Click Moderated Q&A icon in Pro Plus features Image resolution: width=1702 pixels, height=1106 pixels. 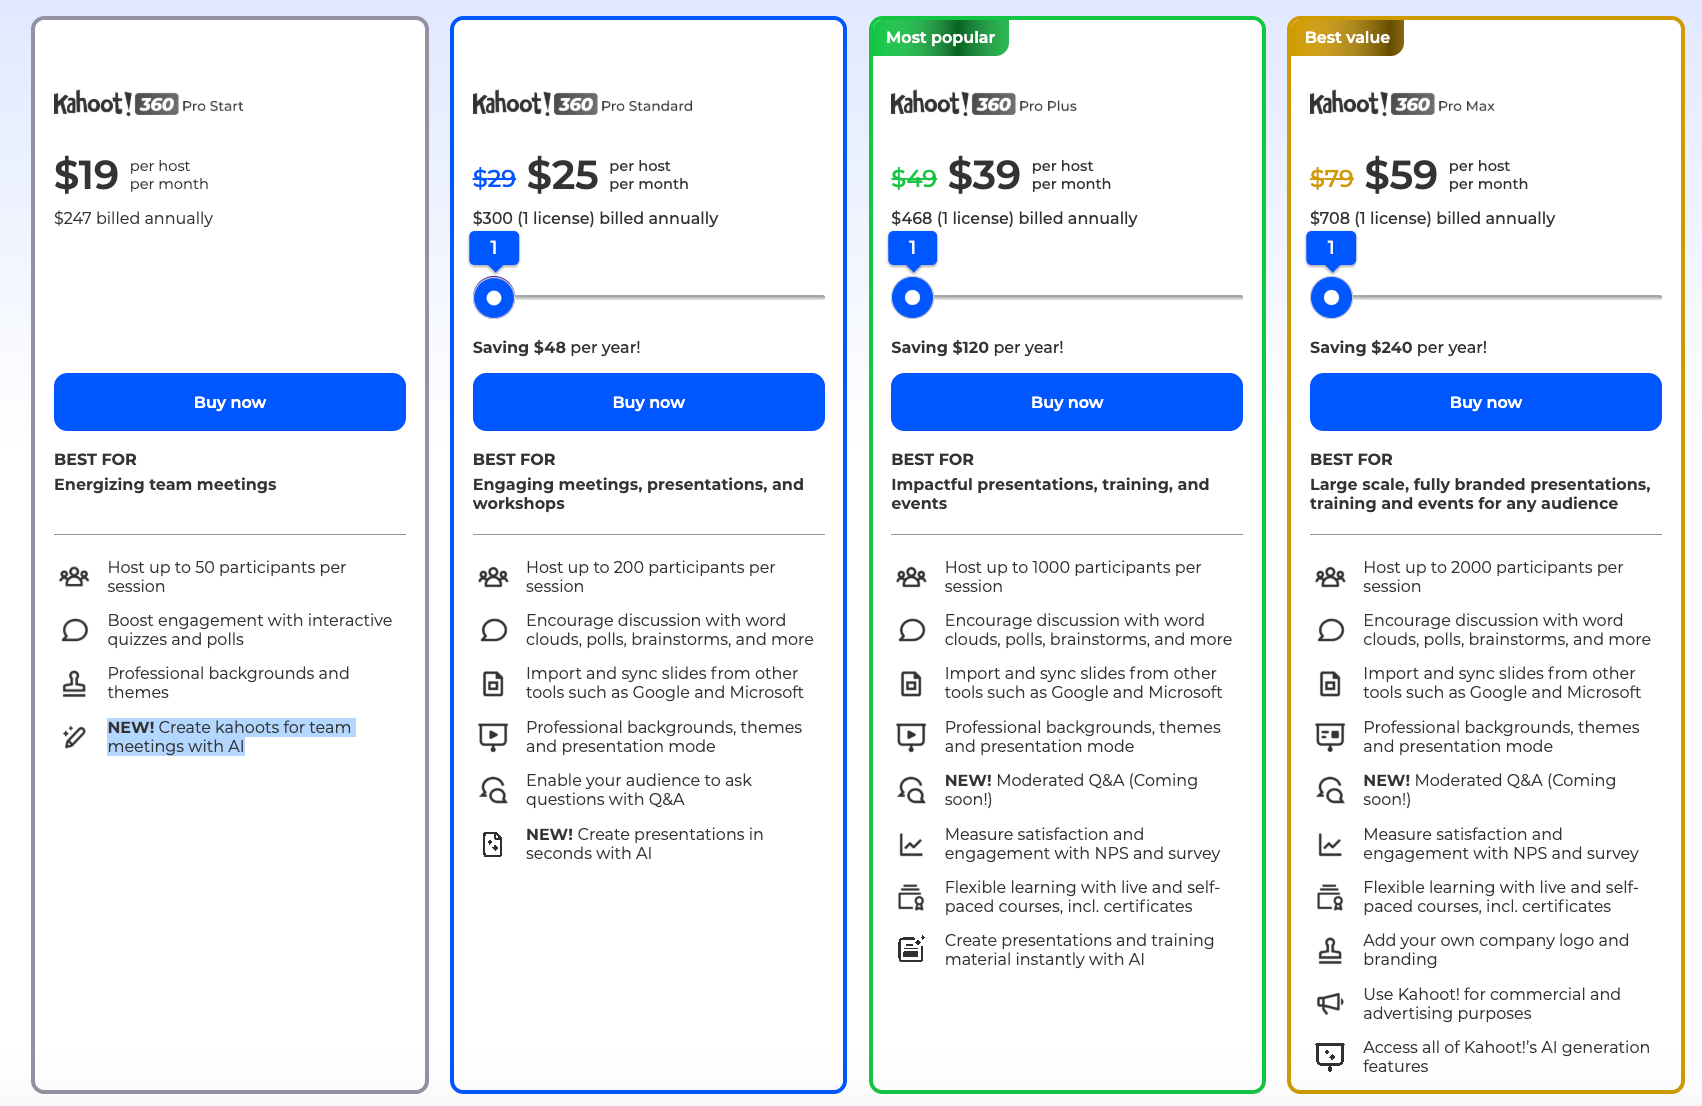click(911, 790)
